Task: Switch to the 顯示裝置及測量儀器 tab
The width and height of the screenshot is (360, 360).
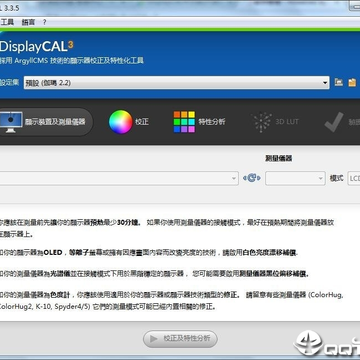Action: pos(45,122)
